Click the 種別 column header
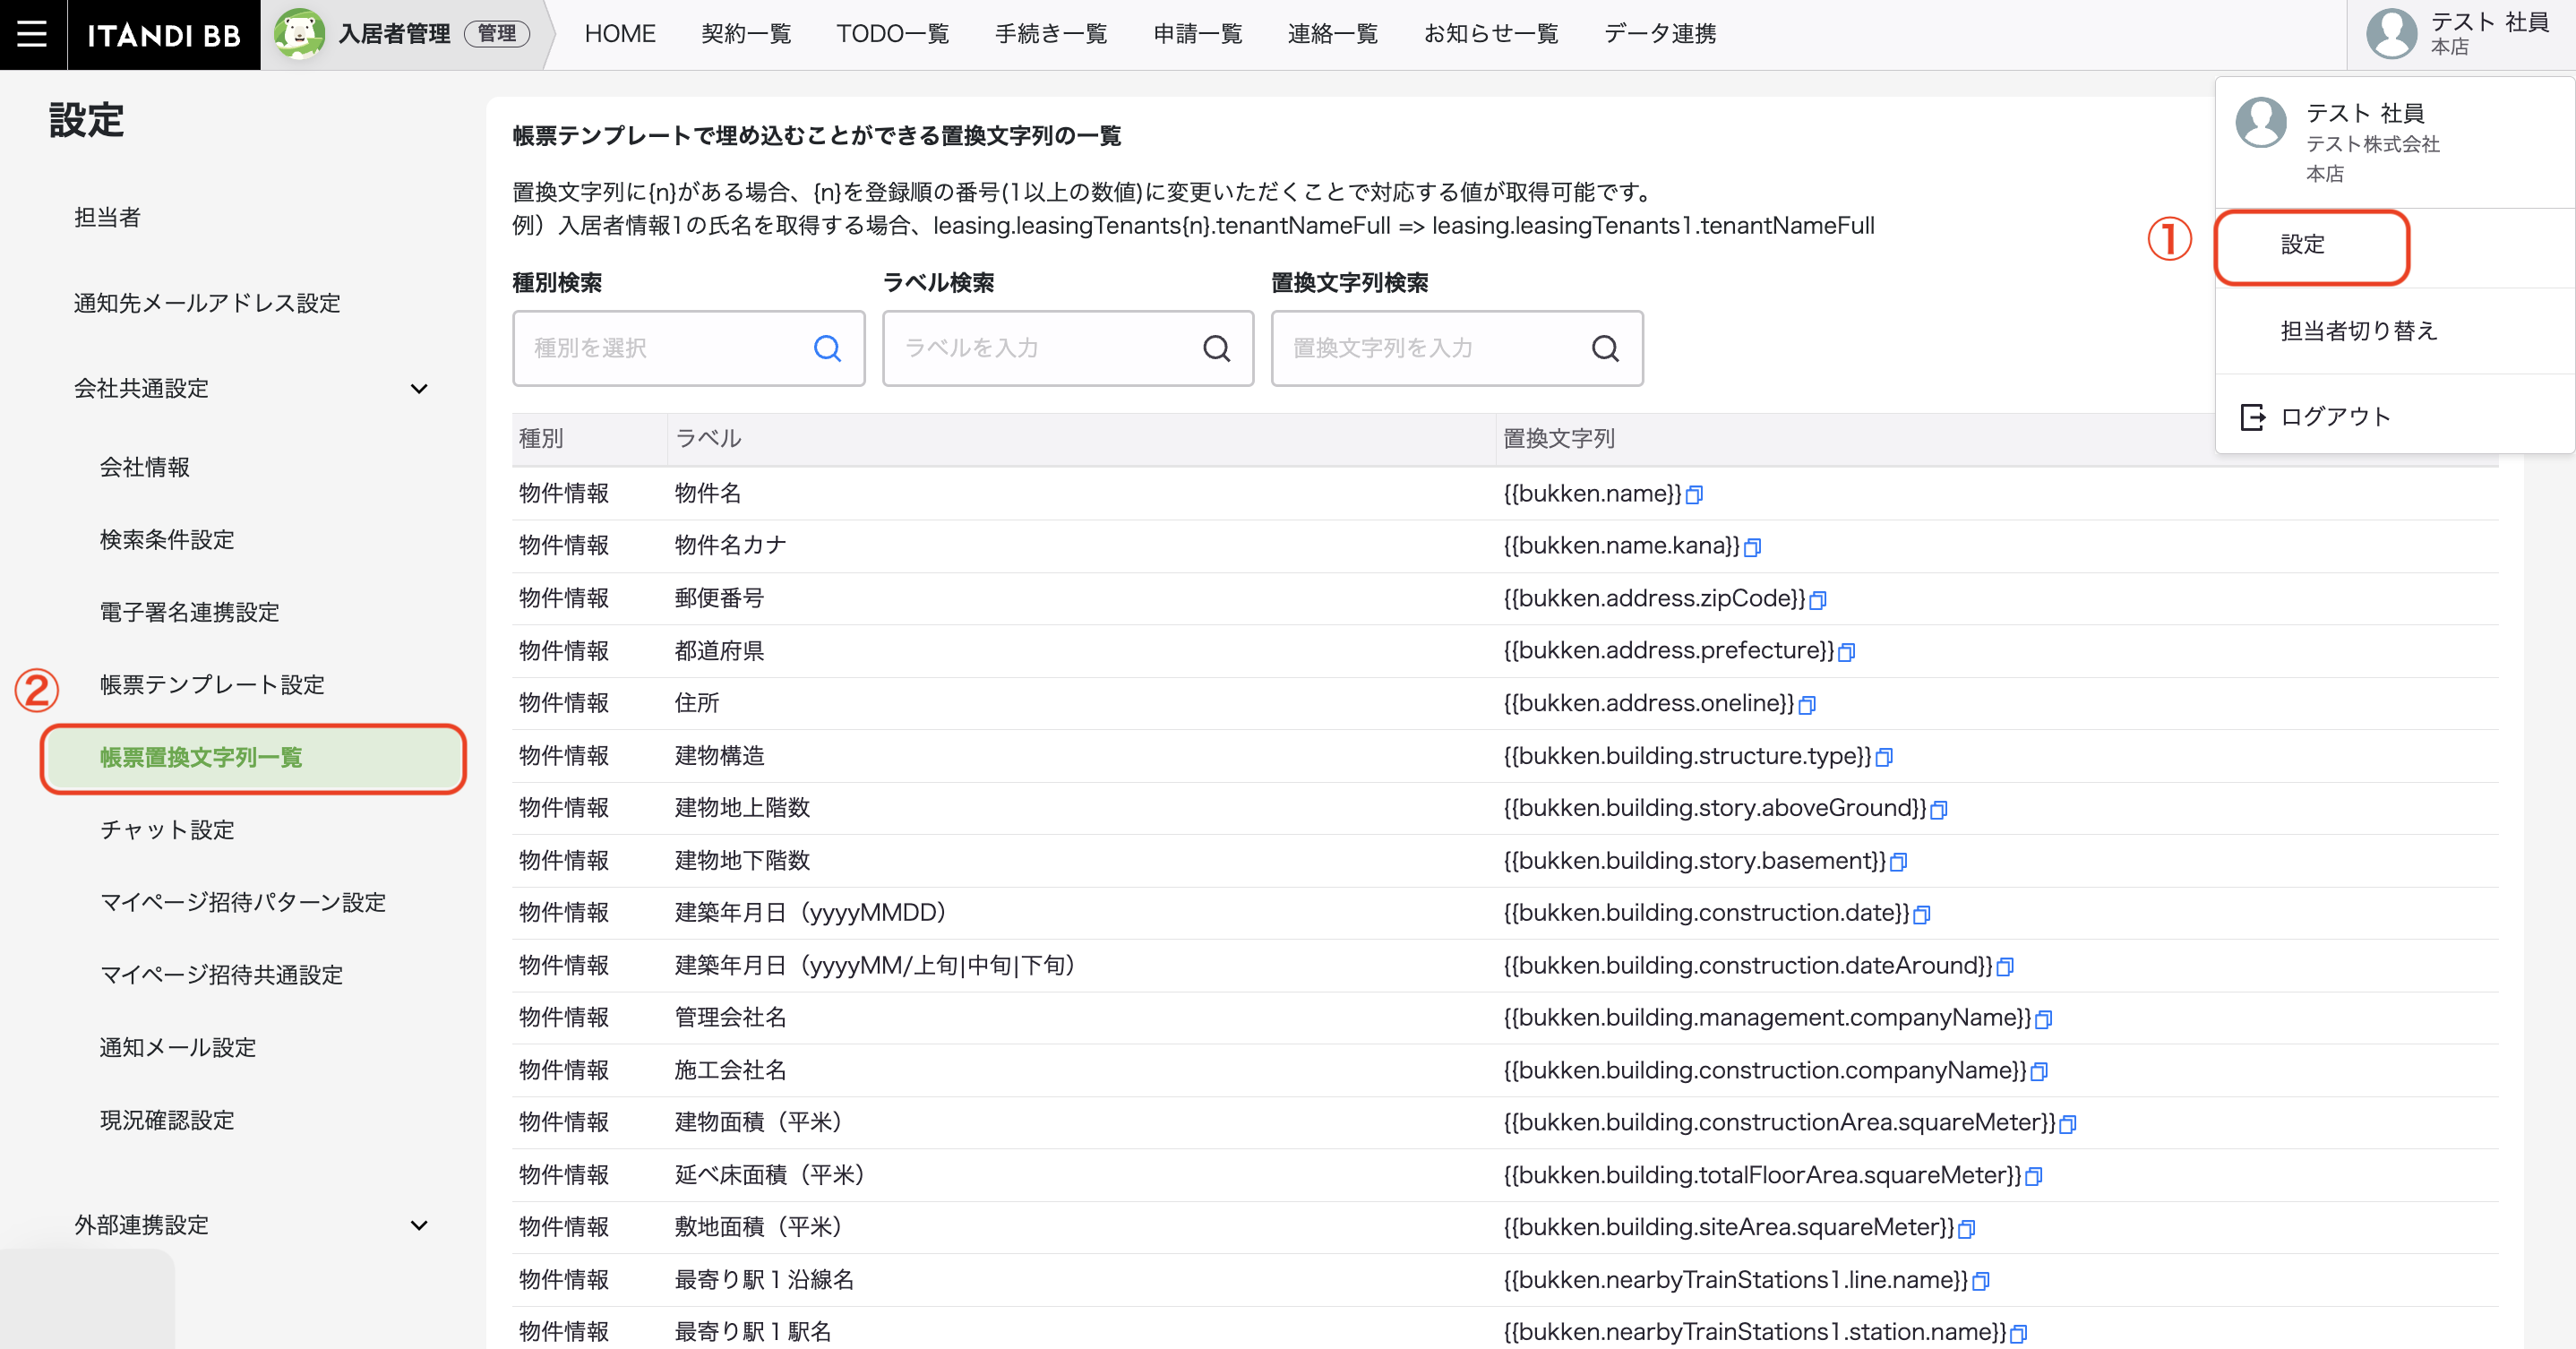Screen dimensions: 2576x1349 (541, 439)
